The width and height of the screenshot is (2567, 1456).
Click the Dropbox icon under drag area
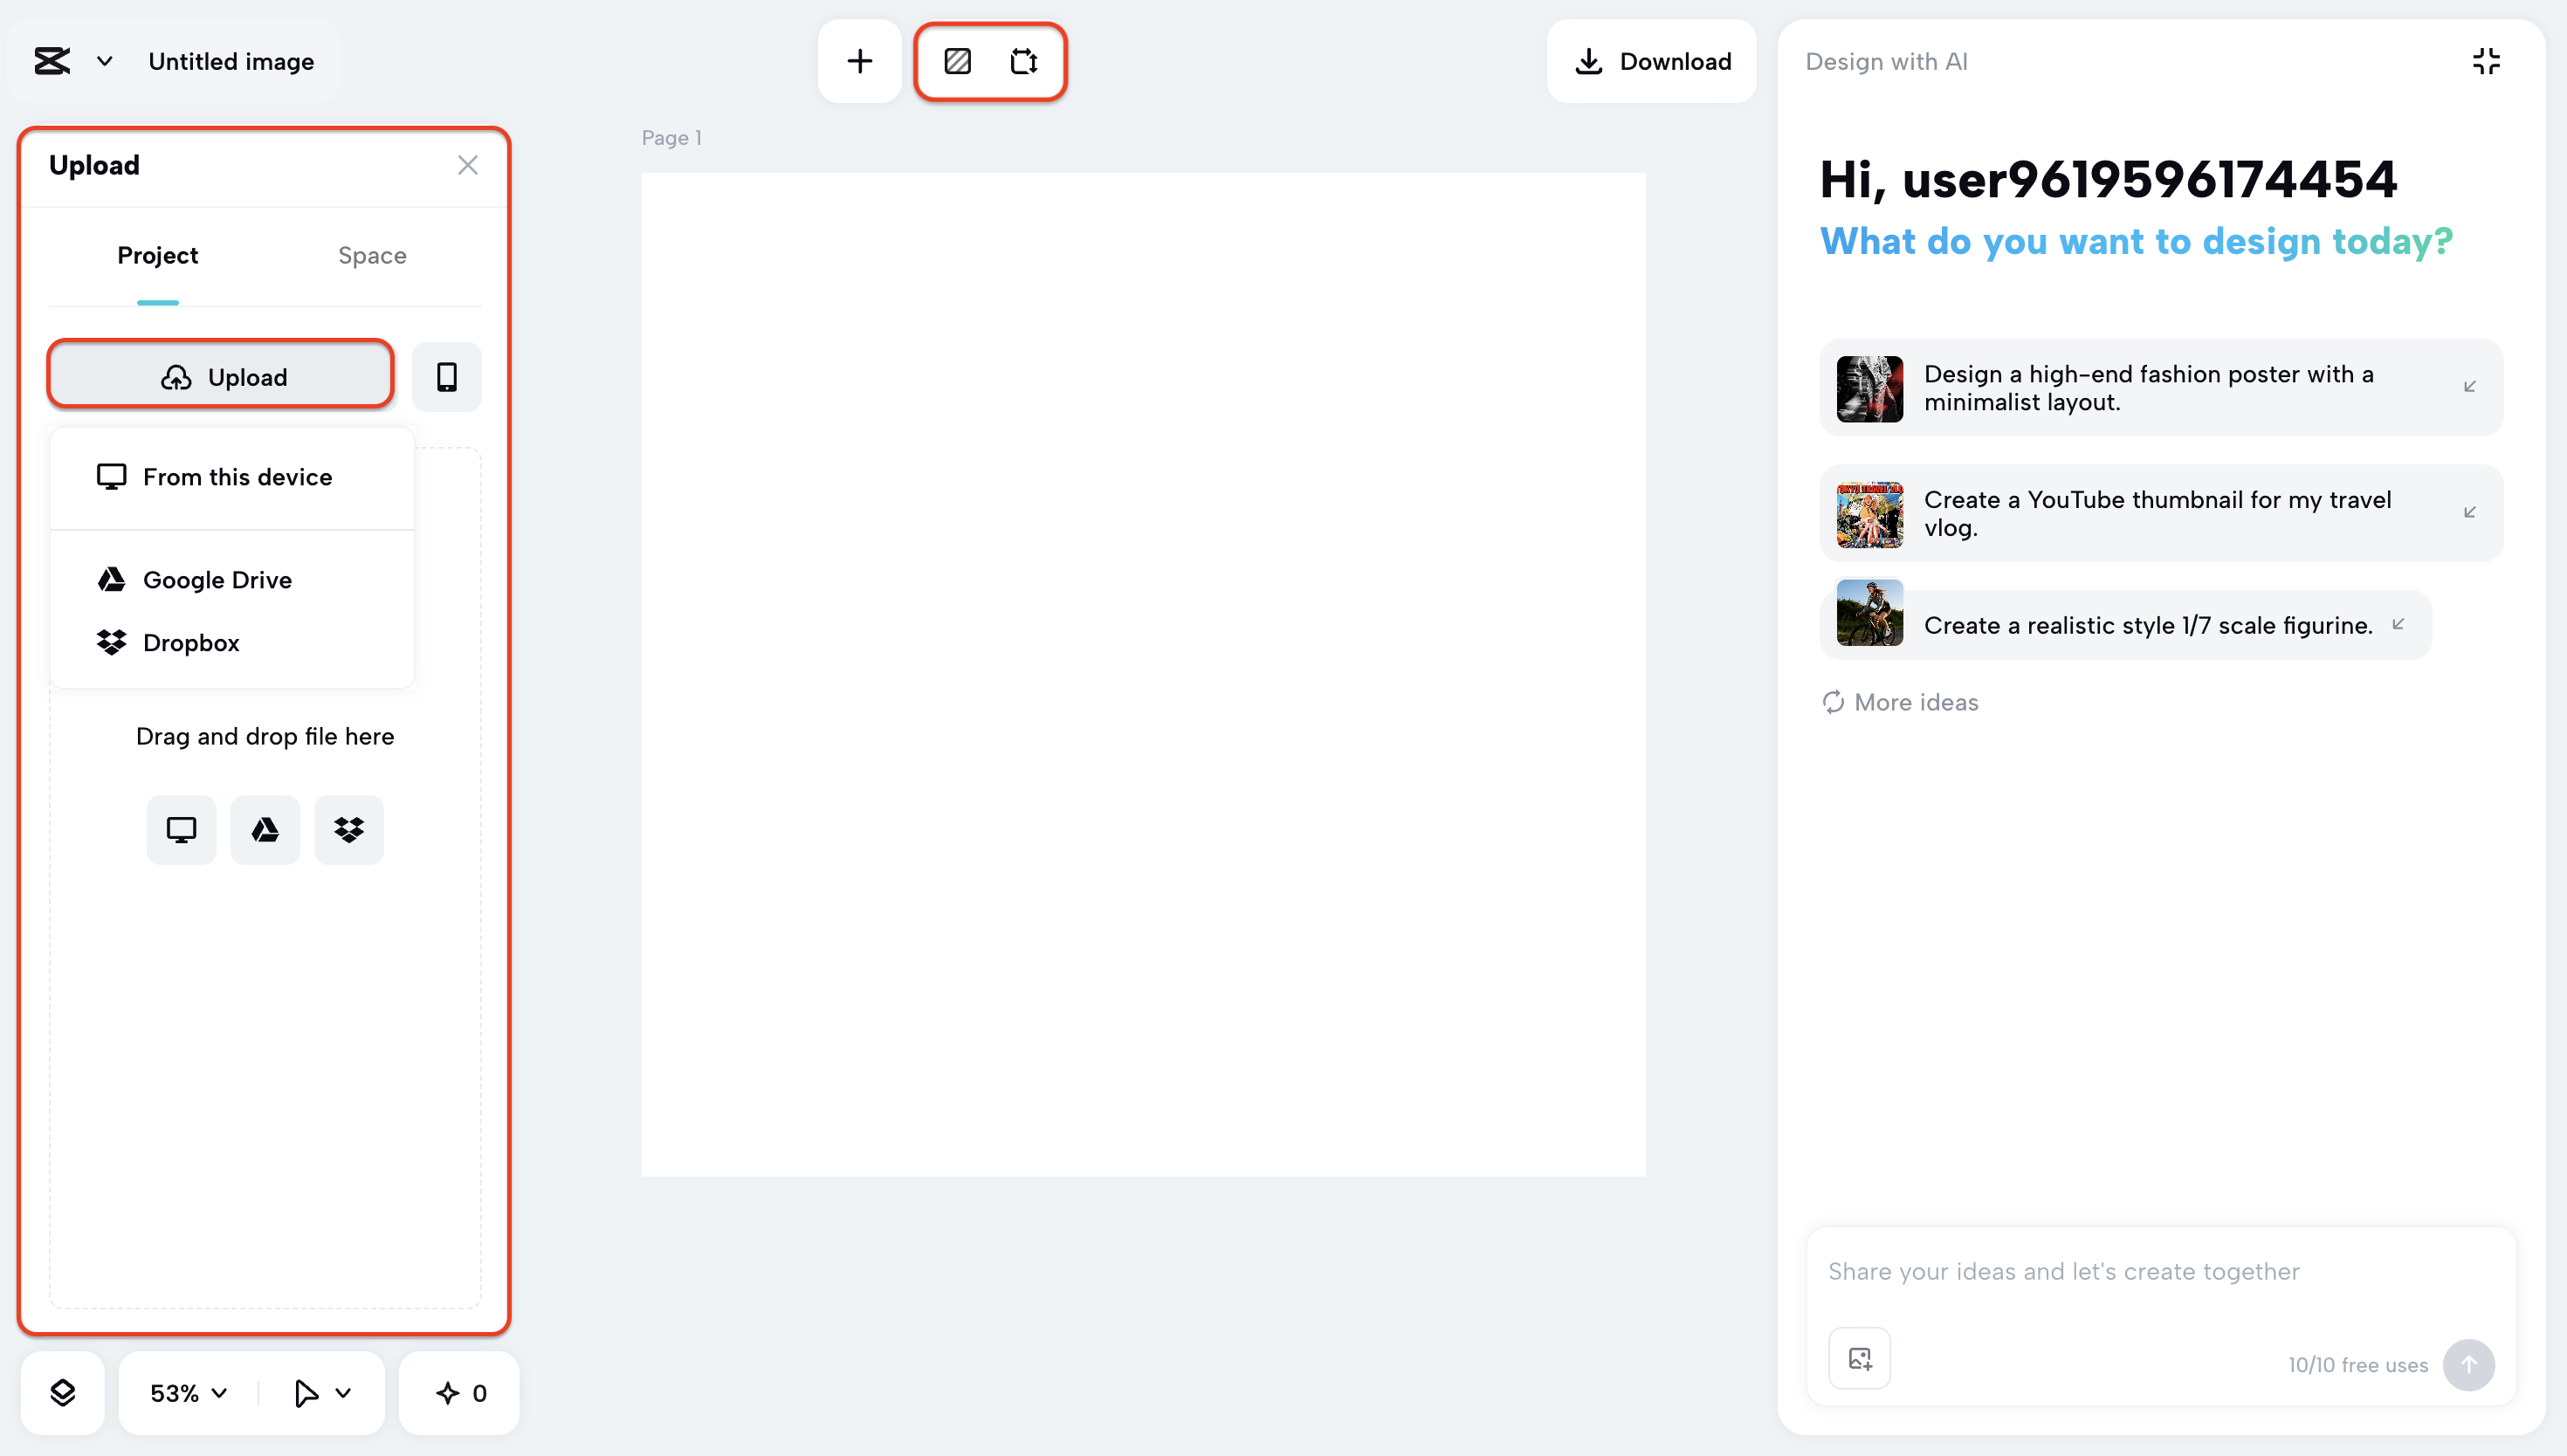348,829
